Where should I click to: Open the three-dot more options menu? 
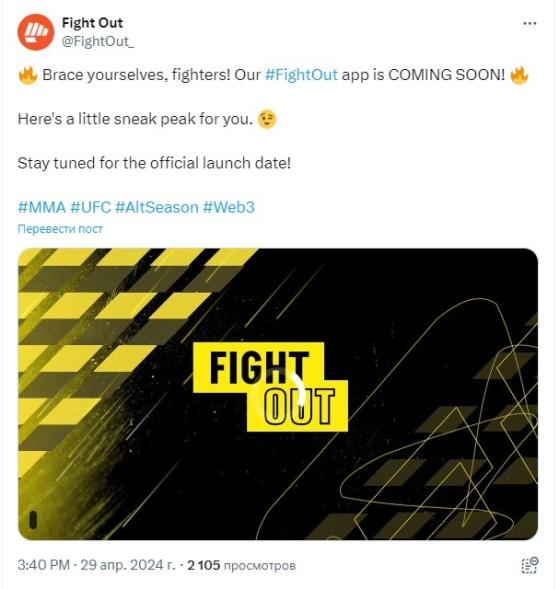pos(529,23)
